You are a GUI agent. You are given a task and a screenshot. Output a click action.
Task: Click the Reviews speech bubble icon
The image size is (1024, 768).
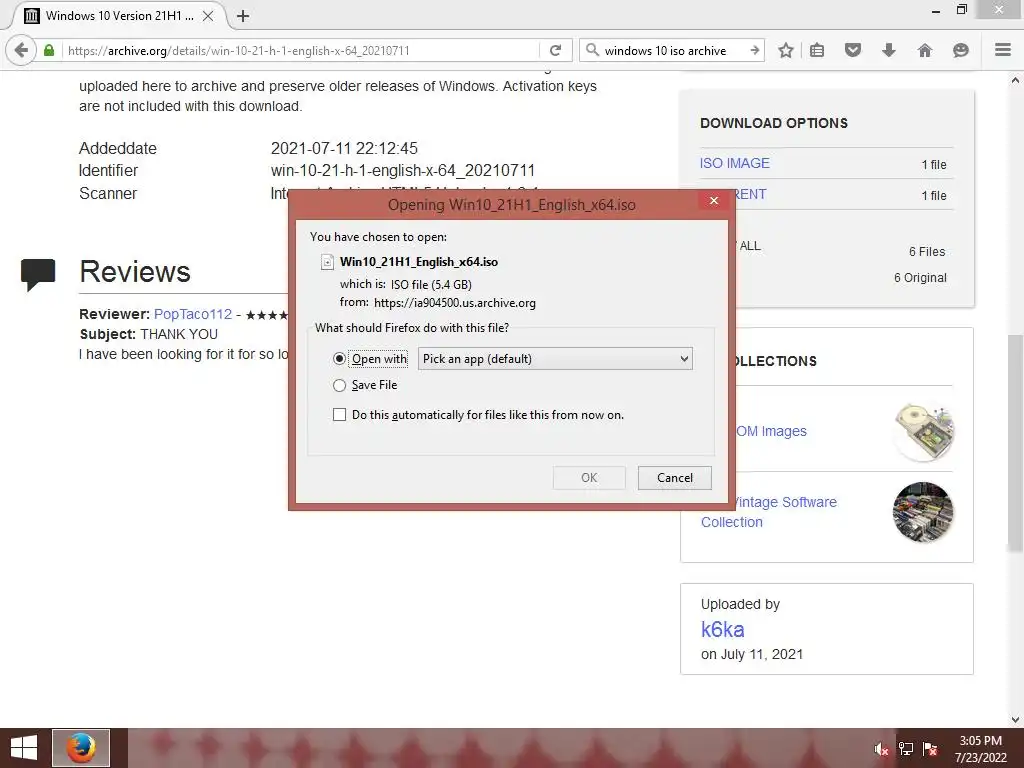coord(38,274)
